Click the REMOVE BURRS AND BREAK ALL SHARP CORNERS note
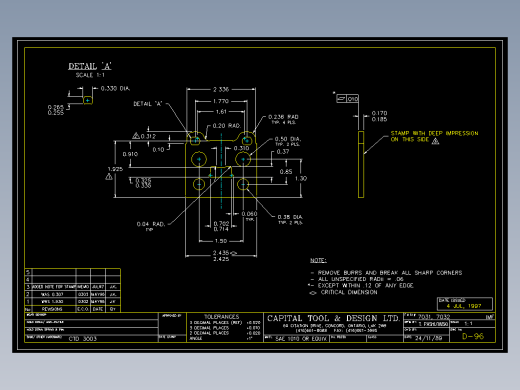The width and height of the screenshot is (520, 390). click(x=390, y=273)
